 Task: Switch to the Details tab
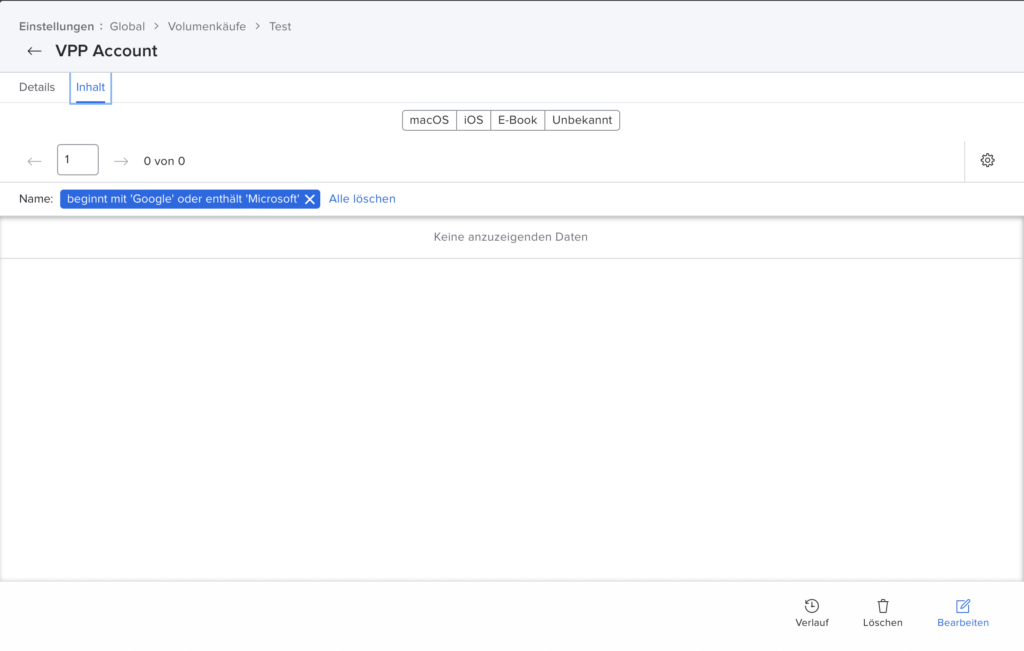click(x=37, y=87)
